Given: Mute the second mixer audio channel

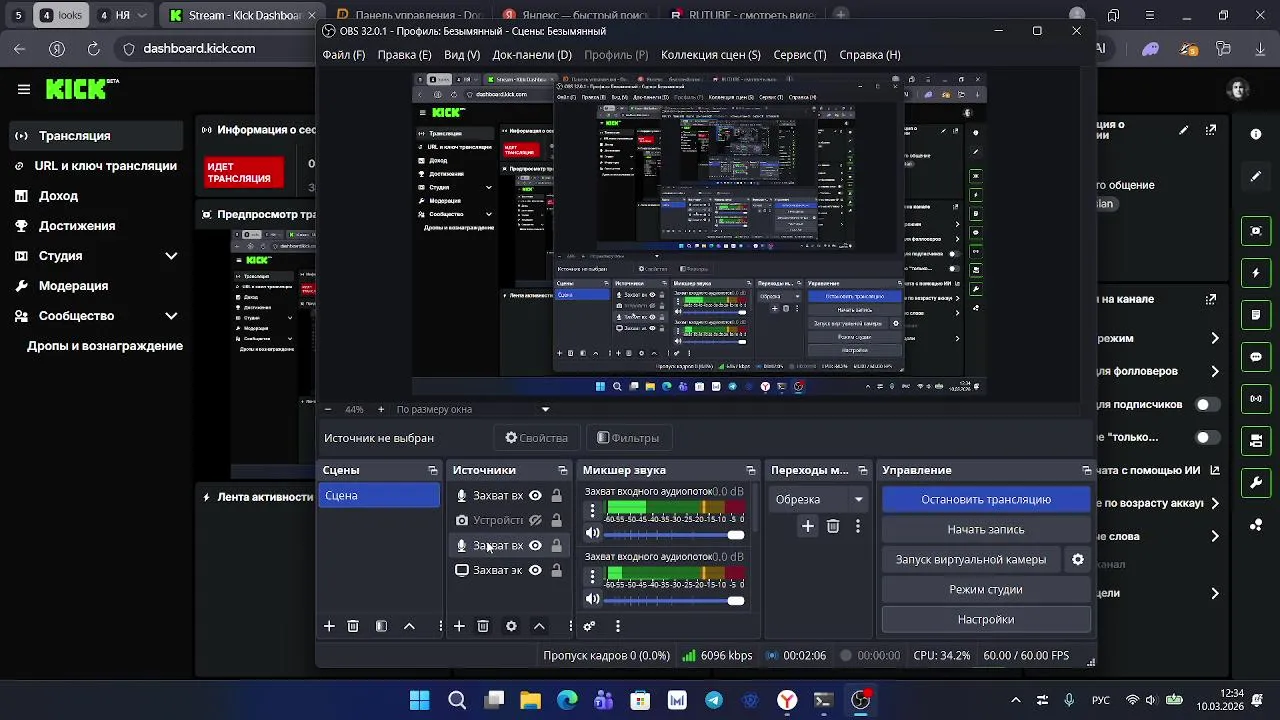Looking at the screenshot, I should [593, 599].
